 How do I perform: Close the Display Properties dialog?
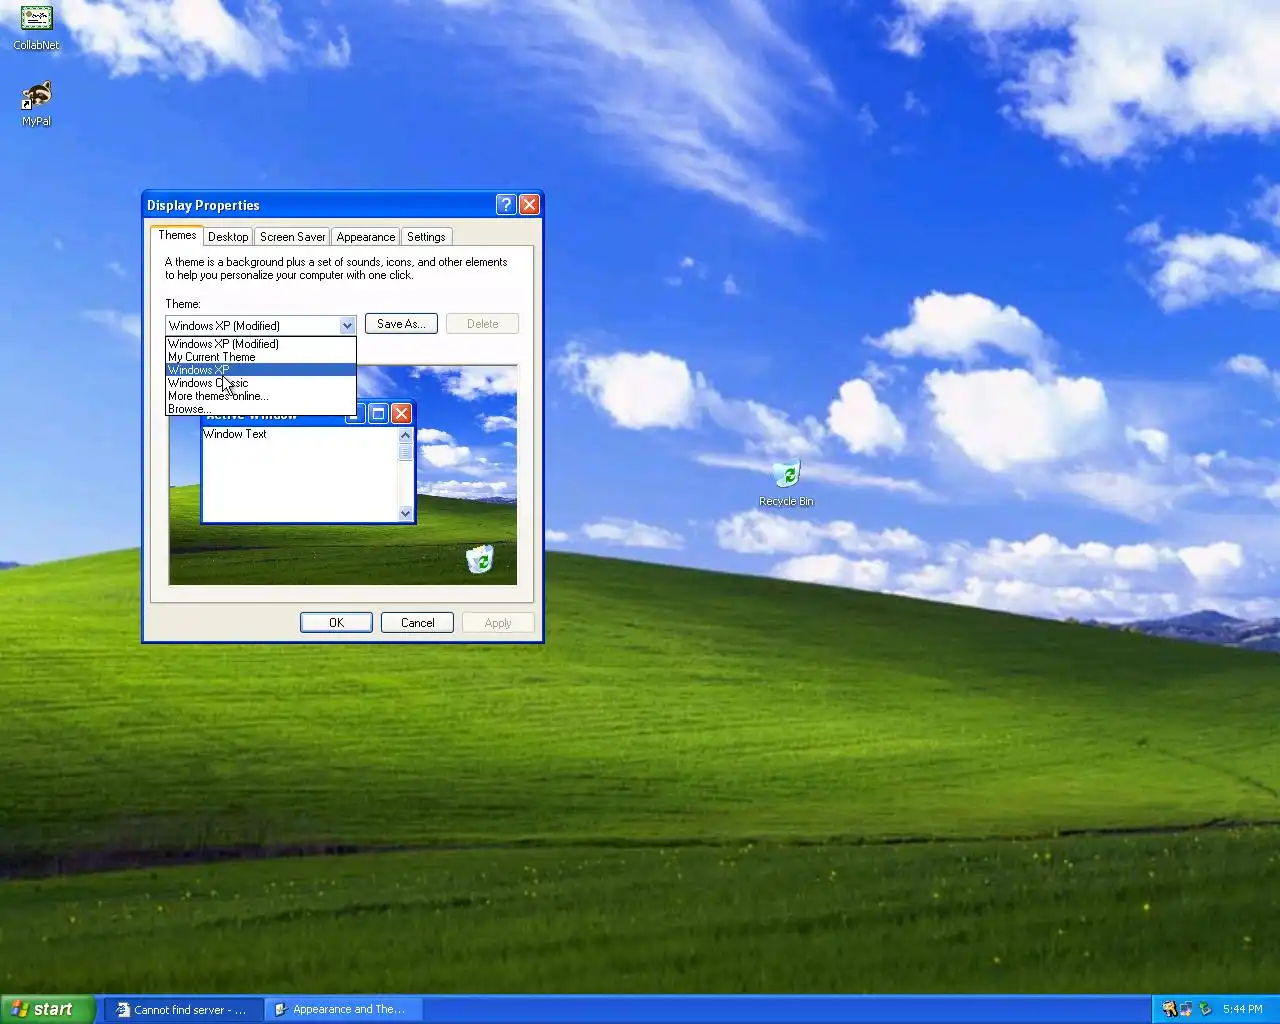pyautogui.click(x=529, y=205)
